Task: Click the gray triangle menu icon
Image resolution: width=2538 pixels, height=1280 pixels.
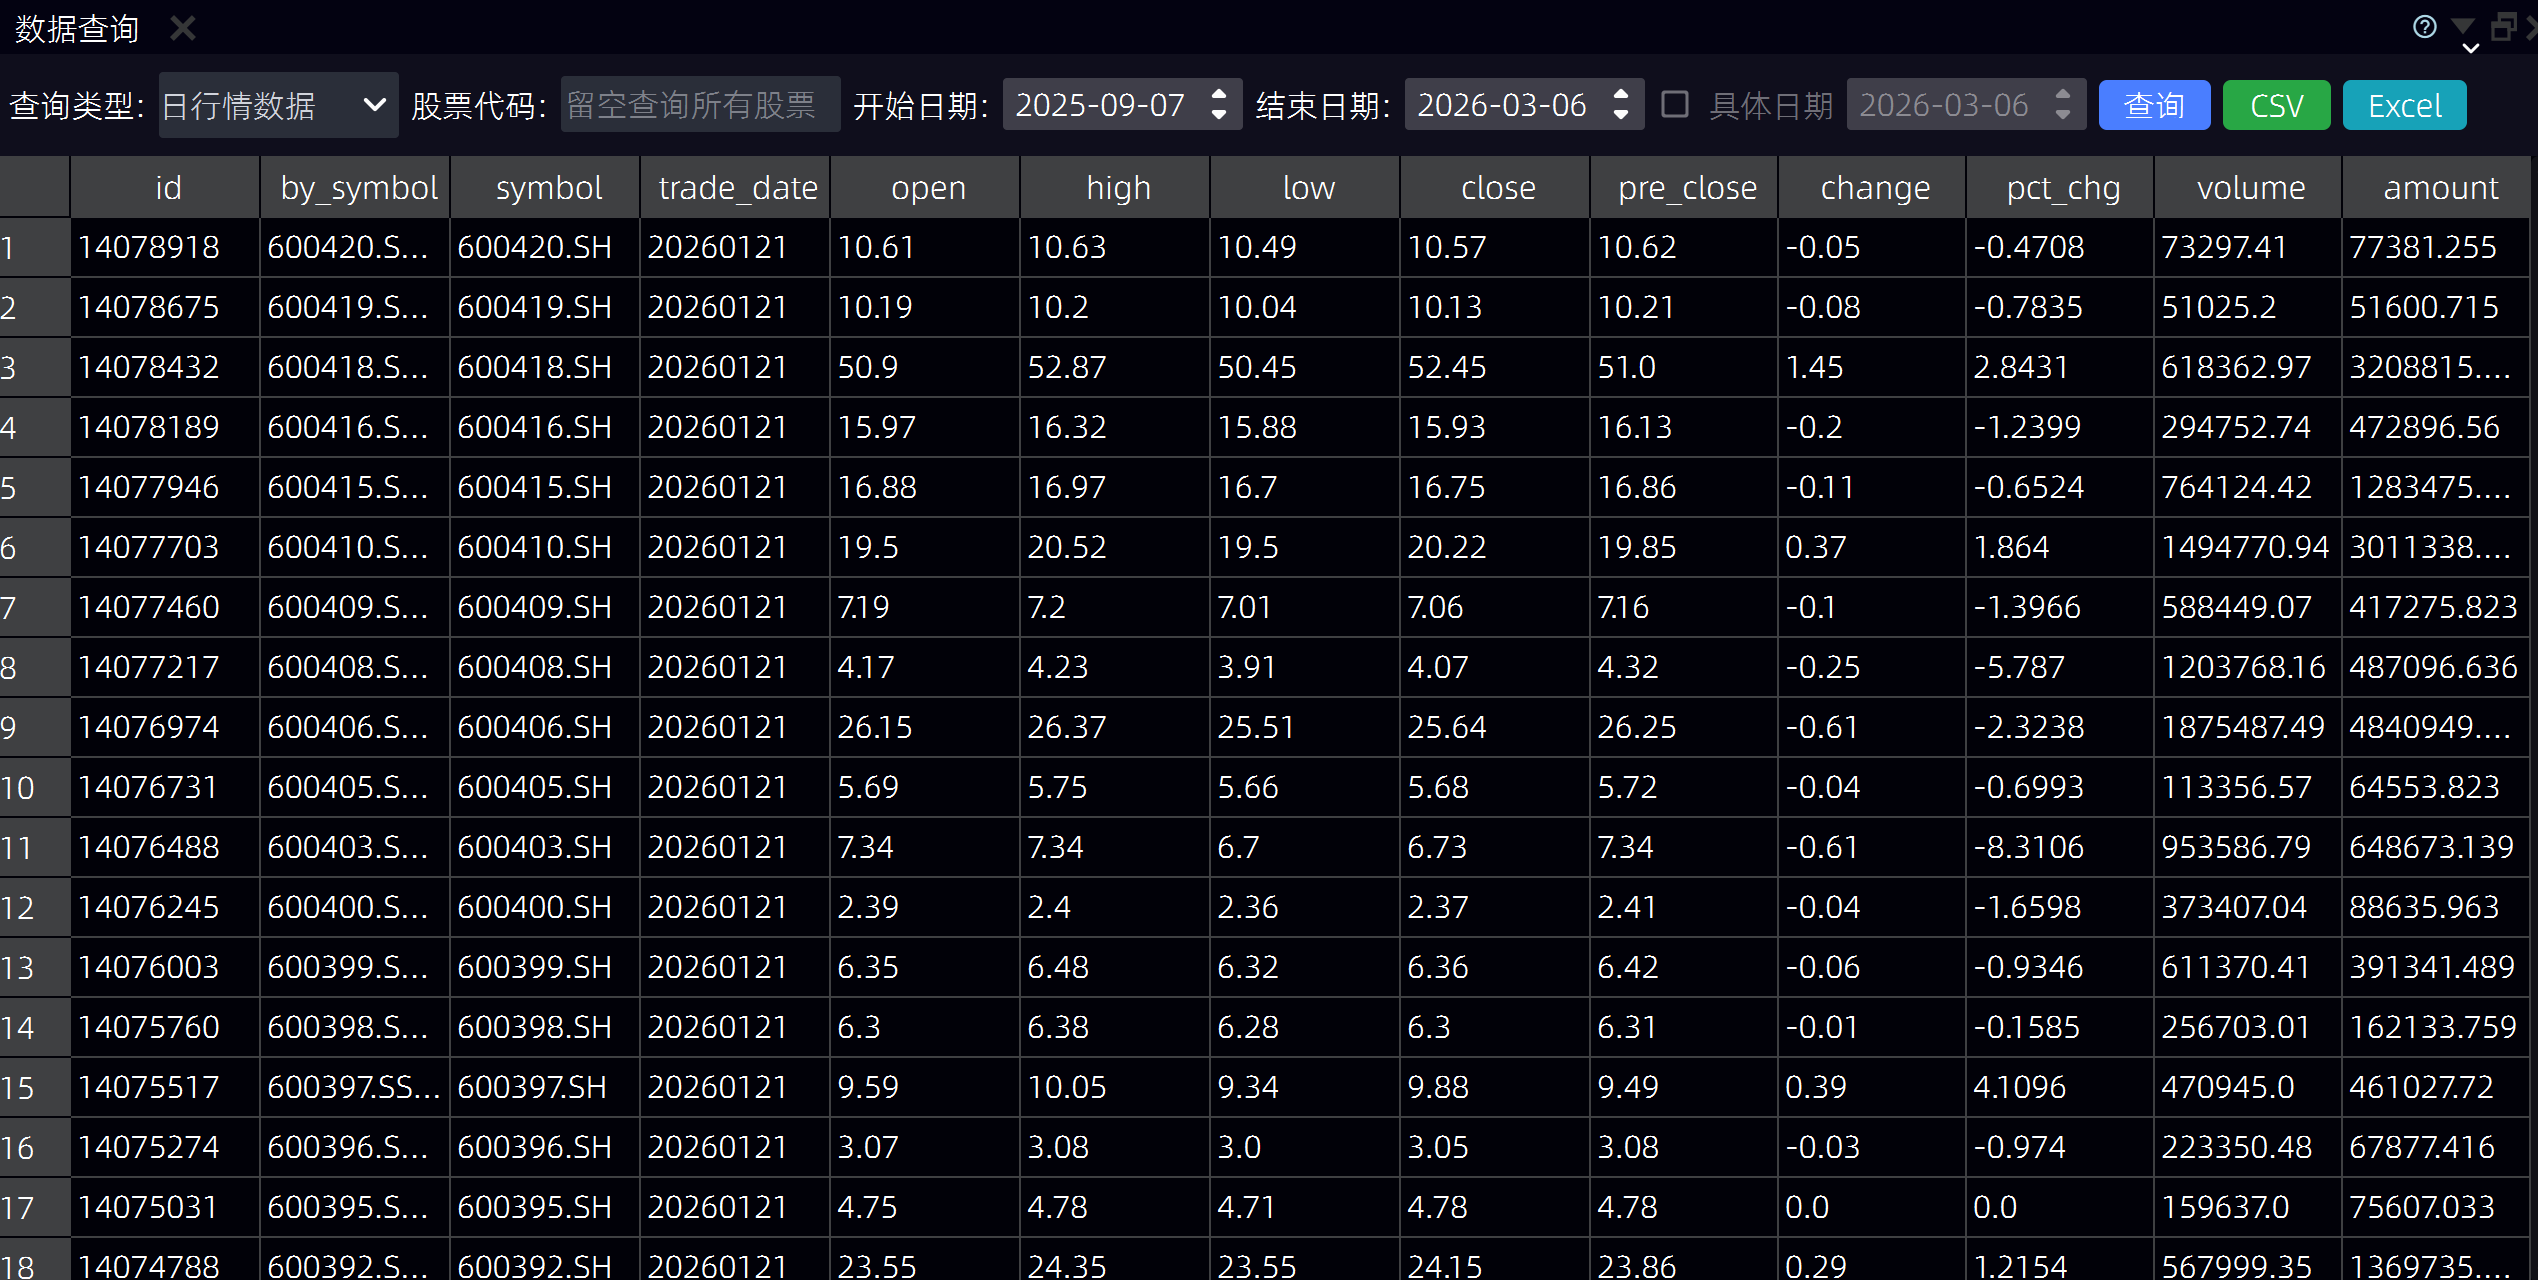Action: pos(2464,25)
